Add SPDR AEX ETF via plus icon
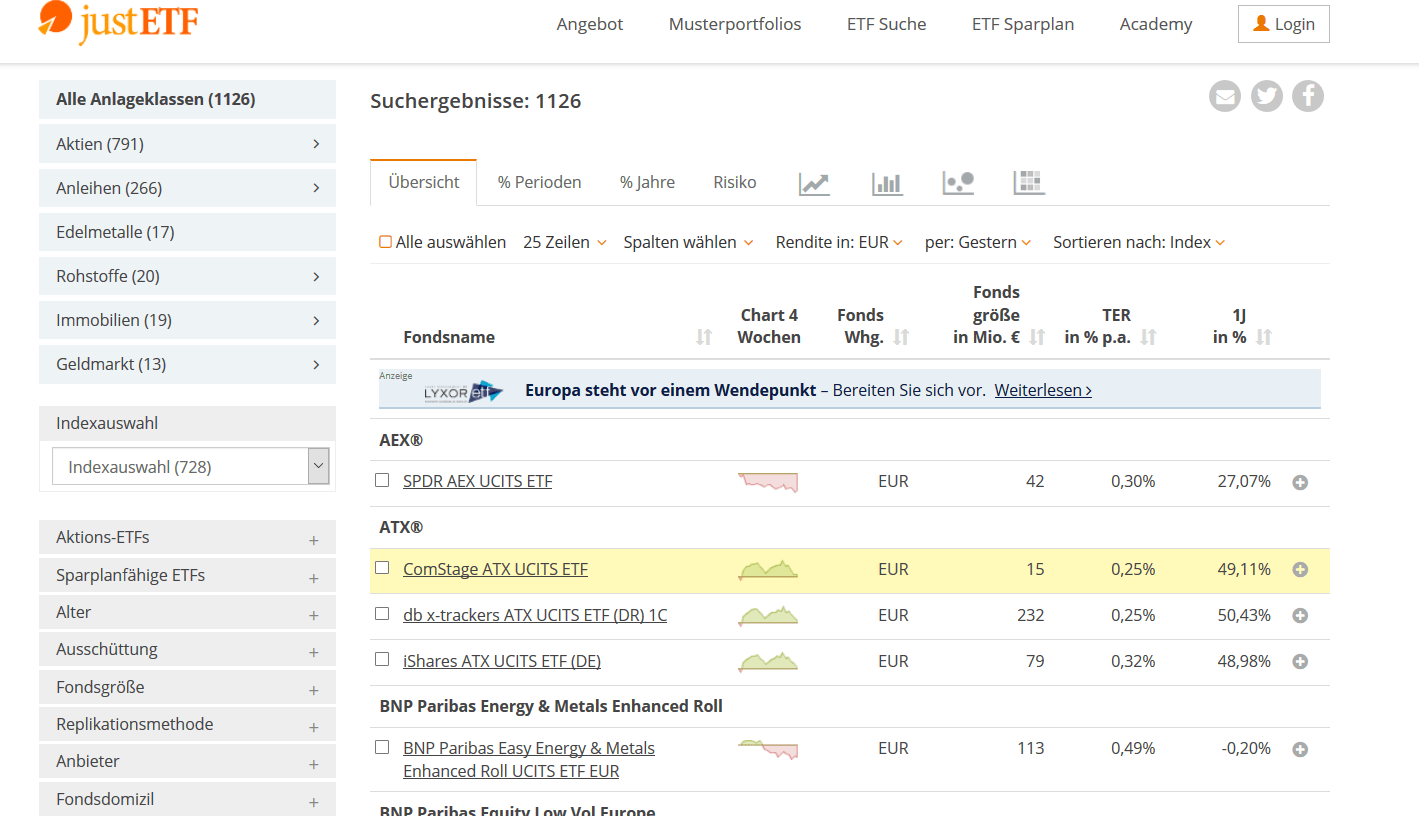The width and height of the screenshot is (1419, 816). 1300,482
